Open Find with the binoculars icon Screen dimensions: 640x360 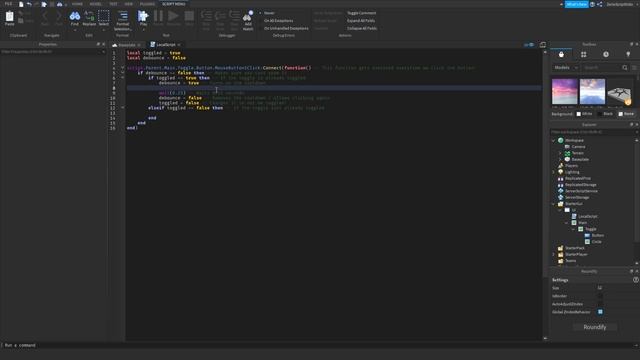point(75,16)
